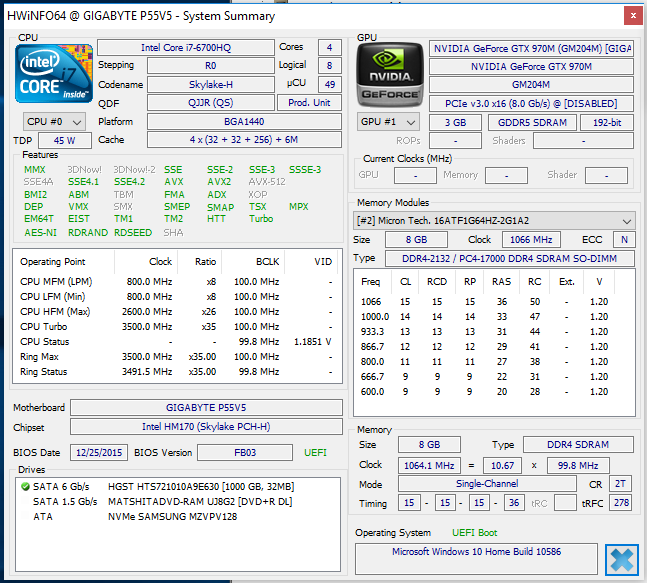Click the 45 W TDP value
Image resolution: width=647 pixels, height=583 pixels.
65,140
